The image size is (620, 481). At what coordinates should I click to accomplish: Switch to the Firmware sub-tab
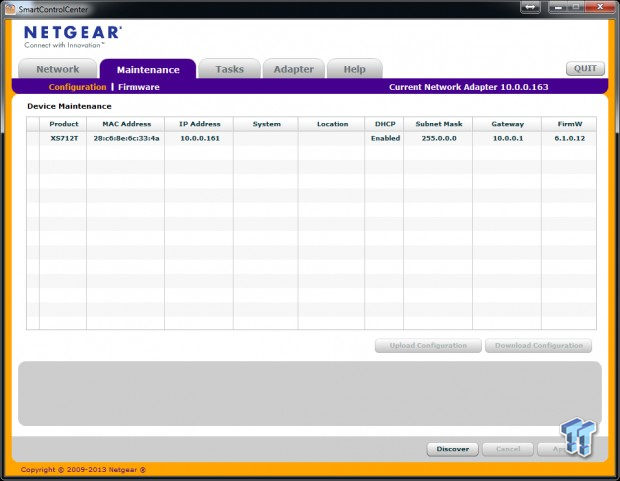[x=139, y=87]
